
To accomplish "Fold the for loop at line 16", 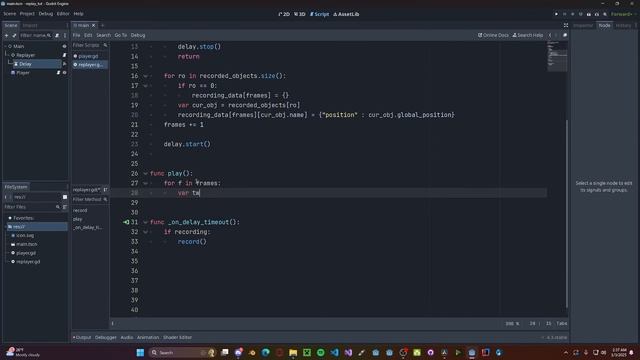I will tap(146, 76).
